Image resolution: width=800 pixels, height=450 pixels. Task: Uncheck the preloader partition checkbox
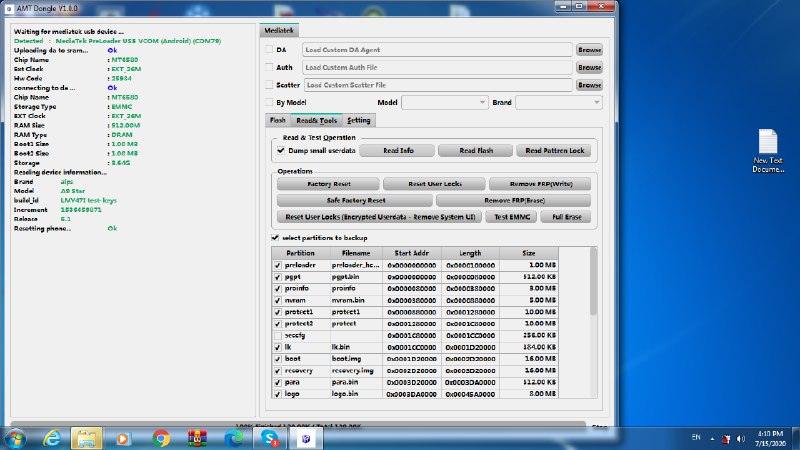[278, 265]
